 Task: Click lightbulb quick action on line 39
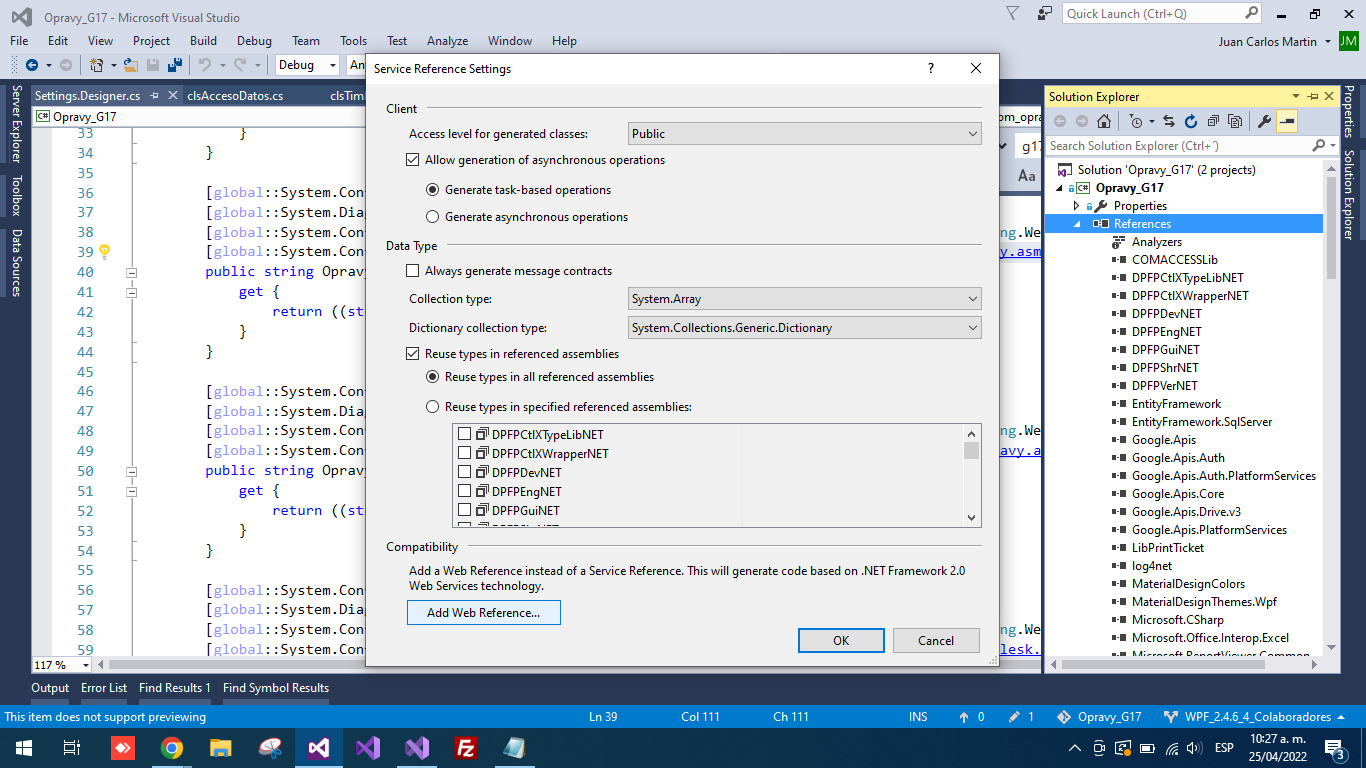click(x=104, y=252)
